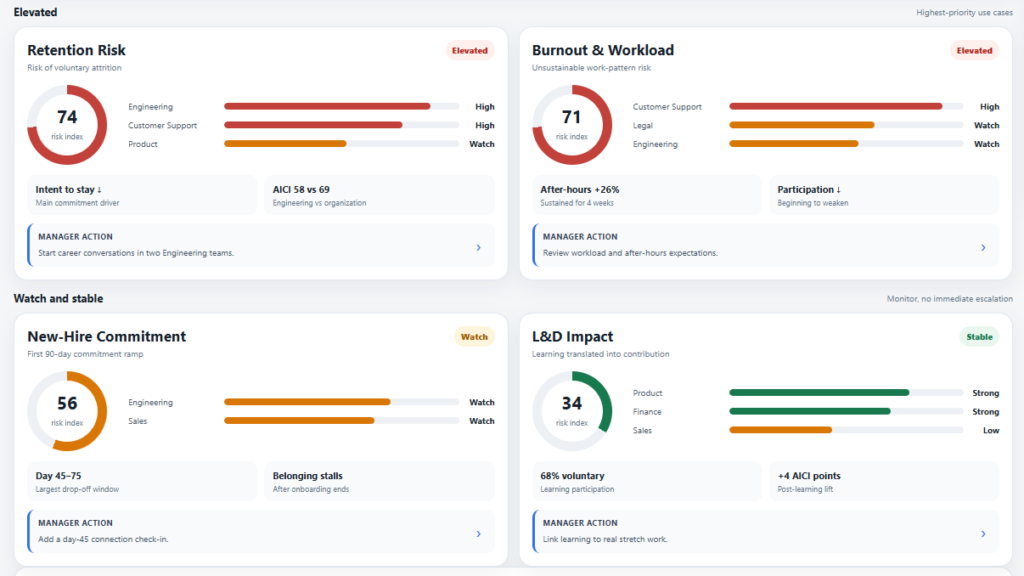Viewport: 1024px width, 576px height.
Task: Select the Sales bar in L&D Impact
Action: point(846,430)
